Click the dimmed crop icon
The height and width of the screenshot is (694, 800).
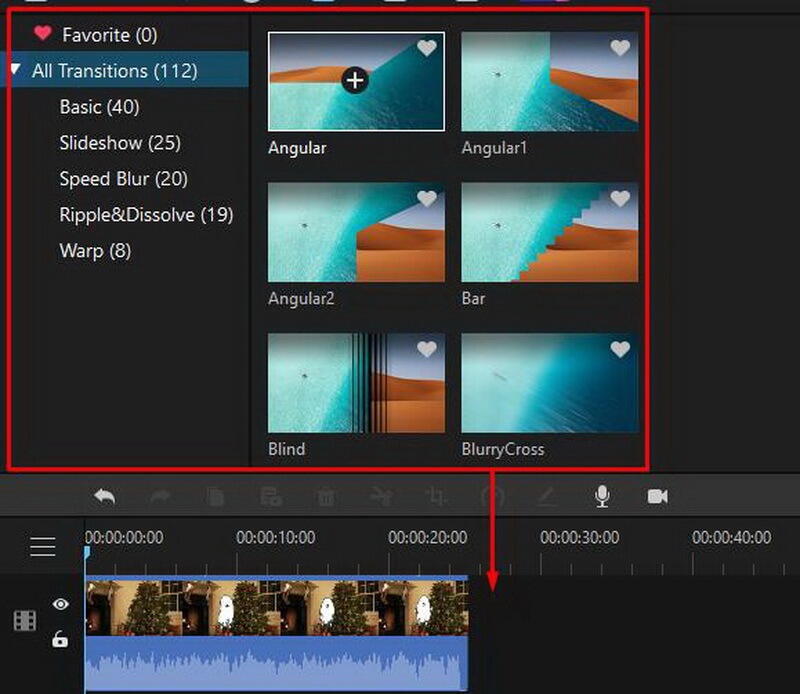pyautogui.click(x=436, y=496)
